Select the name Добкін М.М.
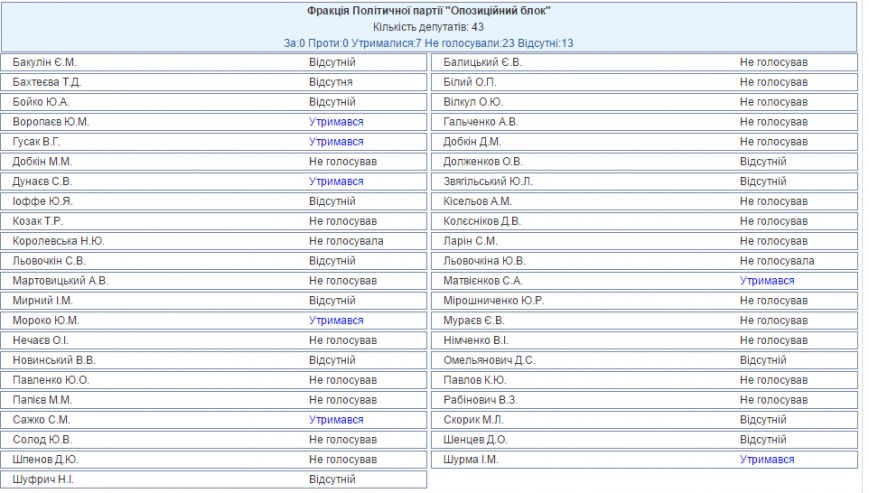This screenshot has width=869, height=493. coord(42,162)
